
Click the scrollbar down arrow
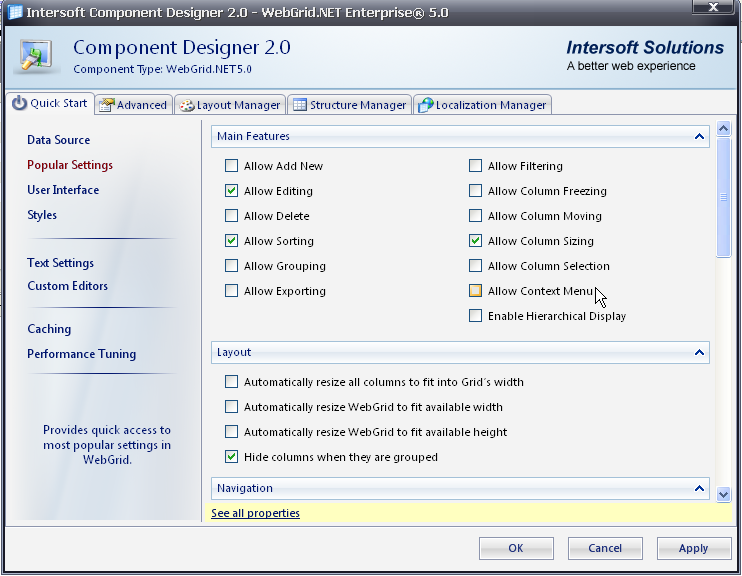(x=724, y=495)
